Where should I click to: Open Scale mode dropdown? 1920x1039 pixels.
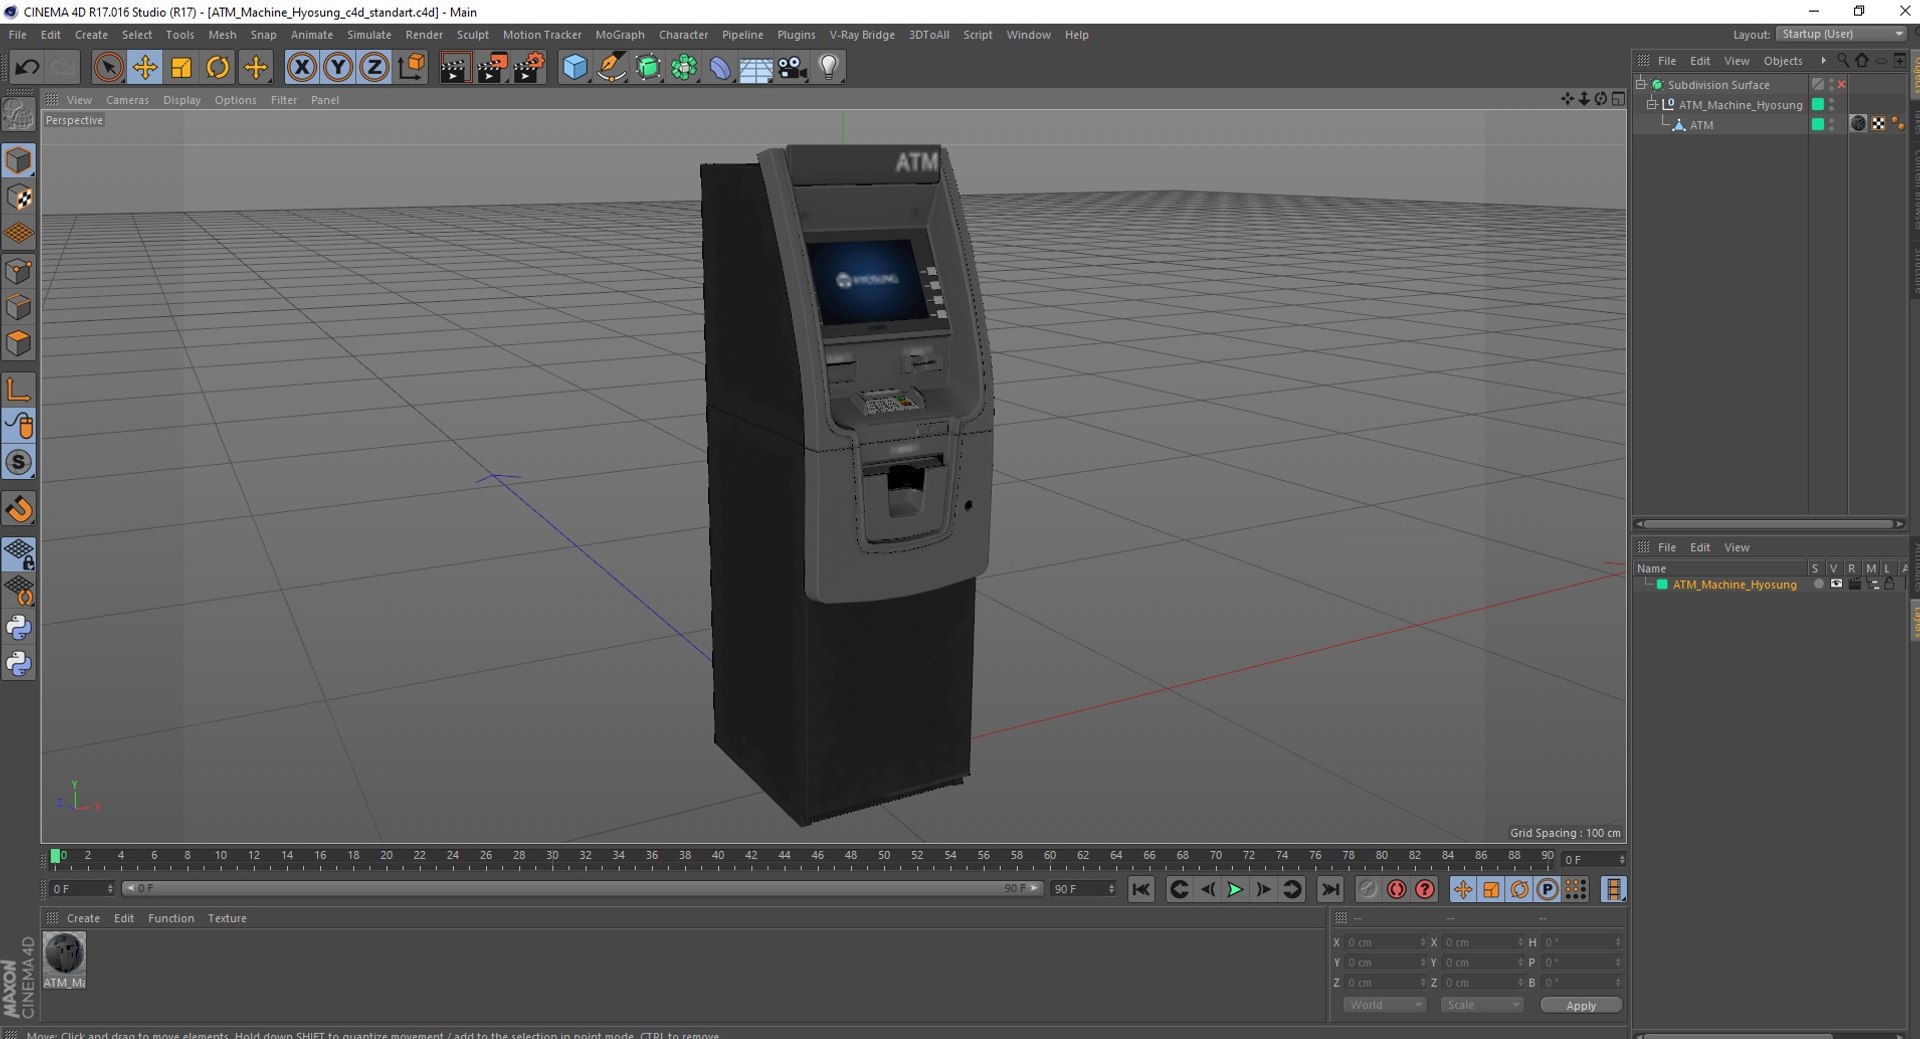[1482, 1005]
